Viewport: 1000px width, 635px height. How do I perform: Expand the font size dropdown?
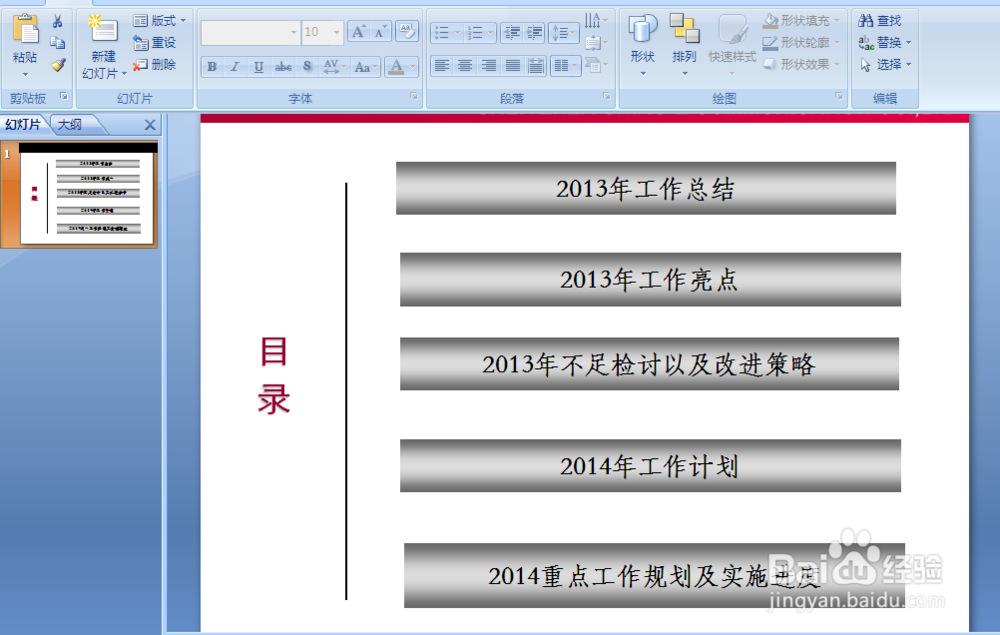click(x=336, y=31)
